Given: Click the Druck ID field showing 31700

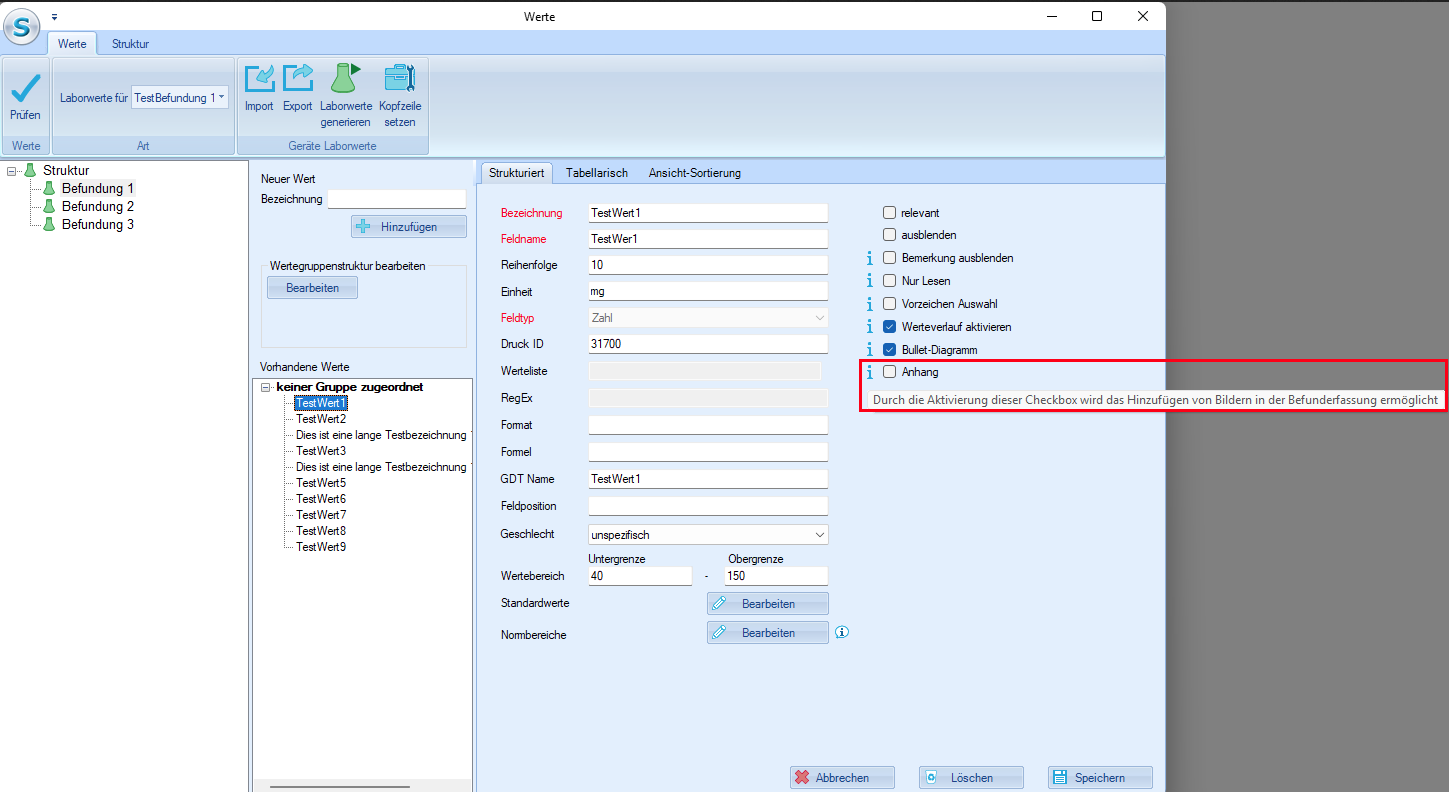Looking at the screenshot, I should [708, 344].
